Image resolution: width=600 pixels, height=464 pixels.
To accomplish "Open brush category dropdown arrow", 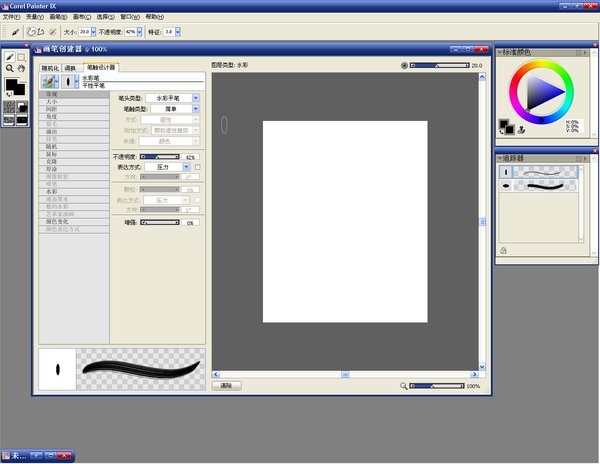I will pyautogui.click(x=57, y=81).
